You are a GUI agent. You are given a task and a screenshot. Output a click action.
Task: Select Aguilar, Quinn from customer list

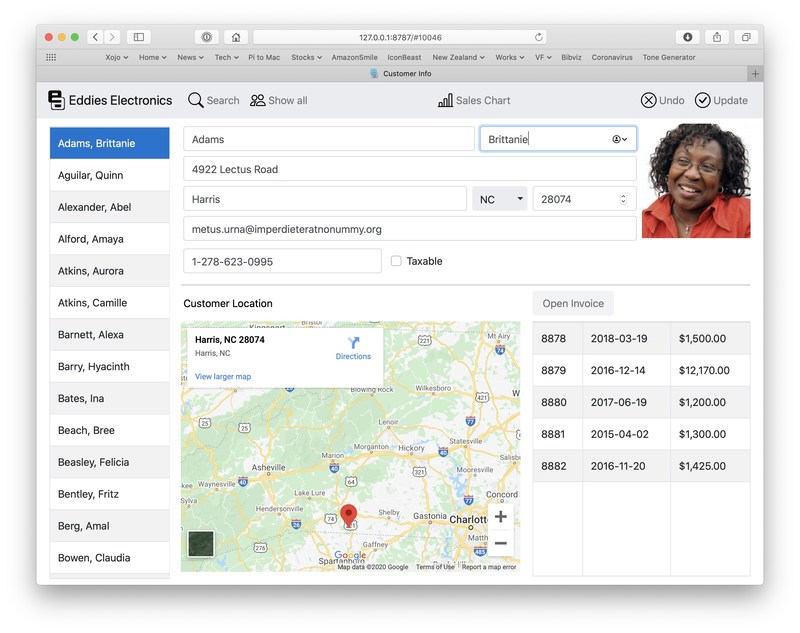(x=110, y=175)
